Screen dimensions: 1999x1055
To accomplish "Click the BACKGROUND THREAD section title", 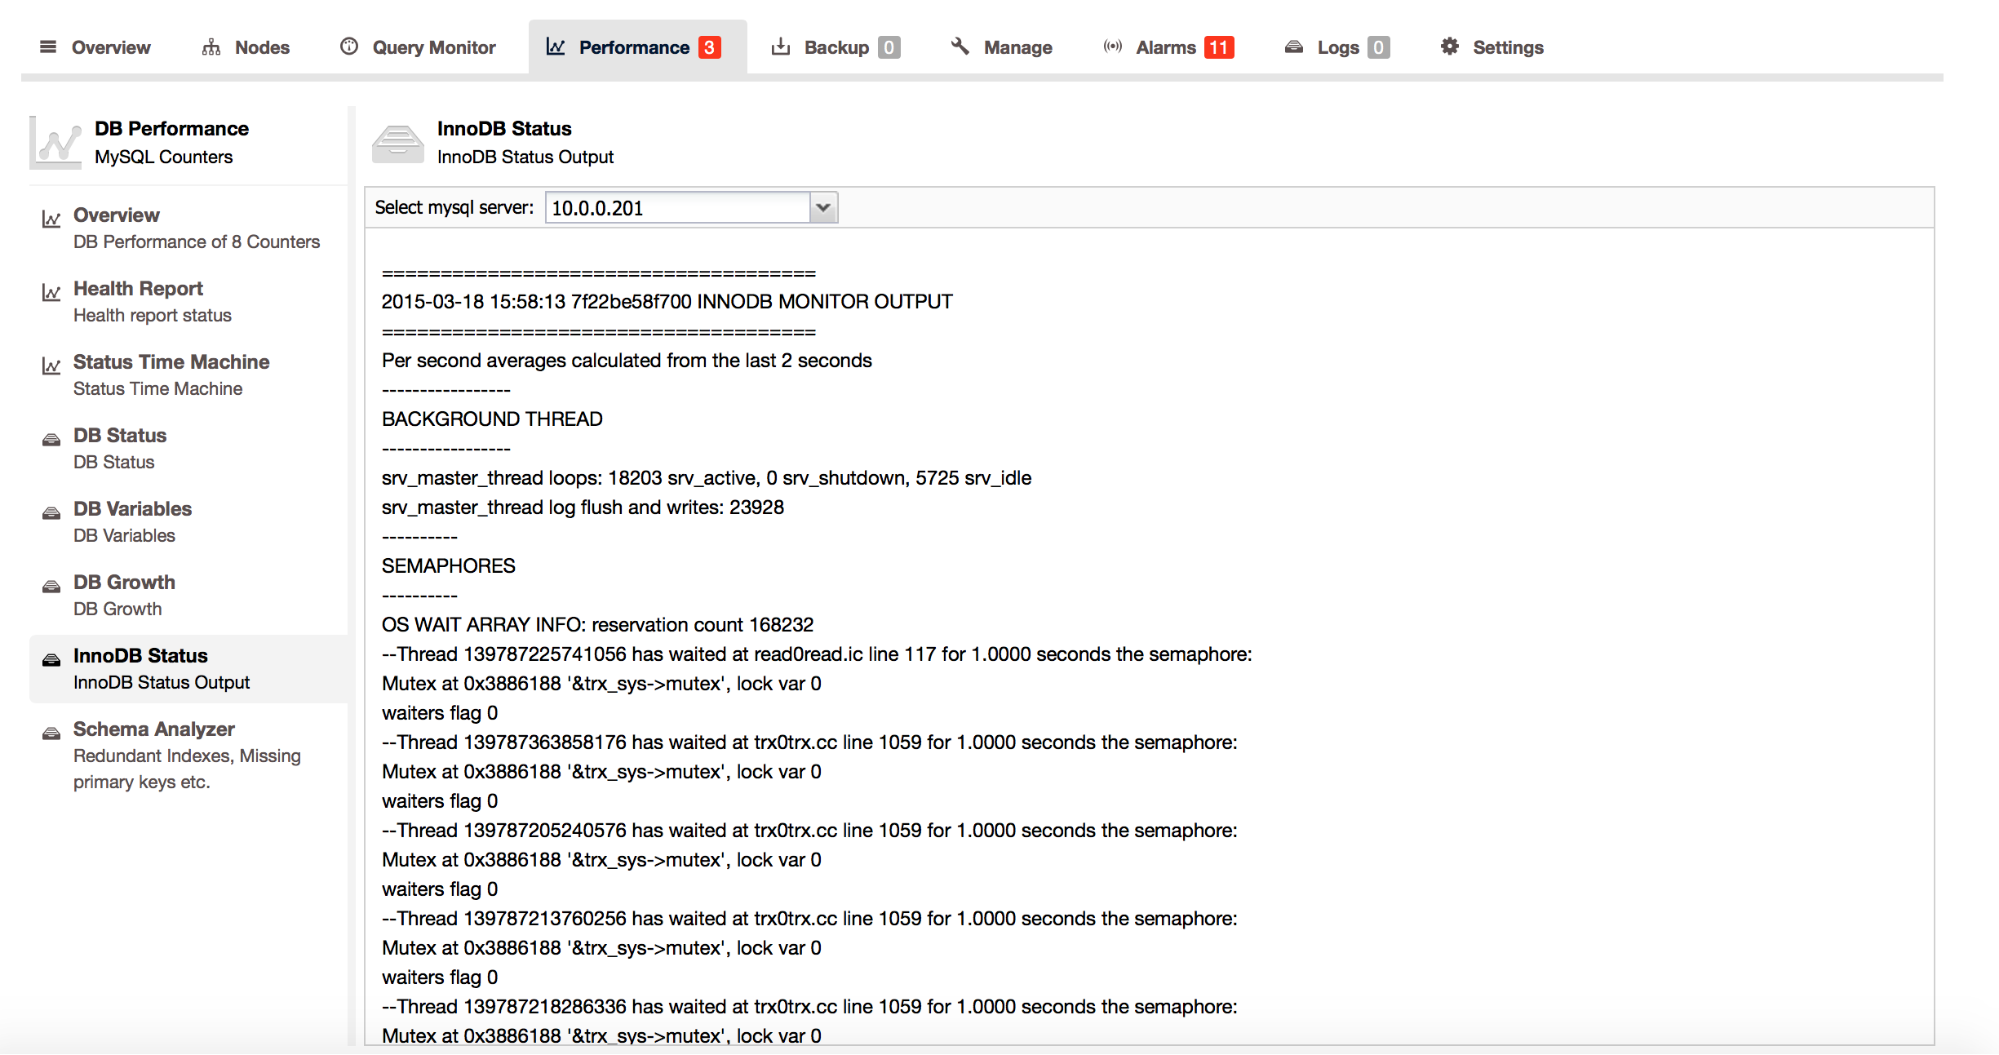I will point(492,419).
